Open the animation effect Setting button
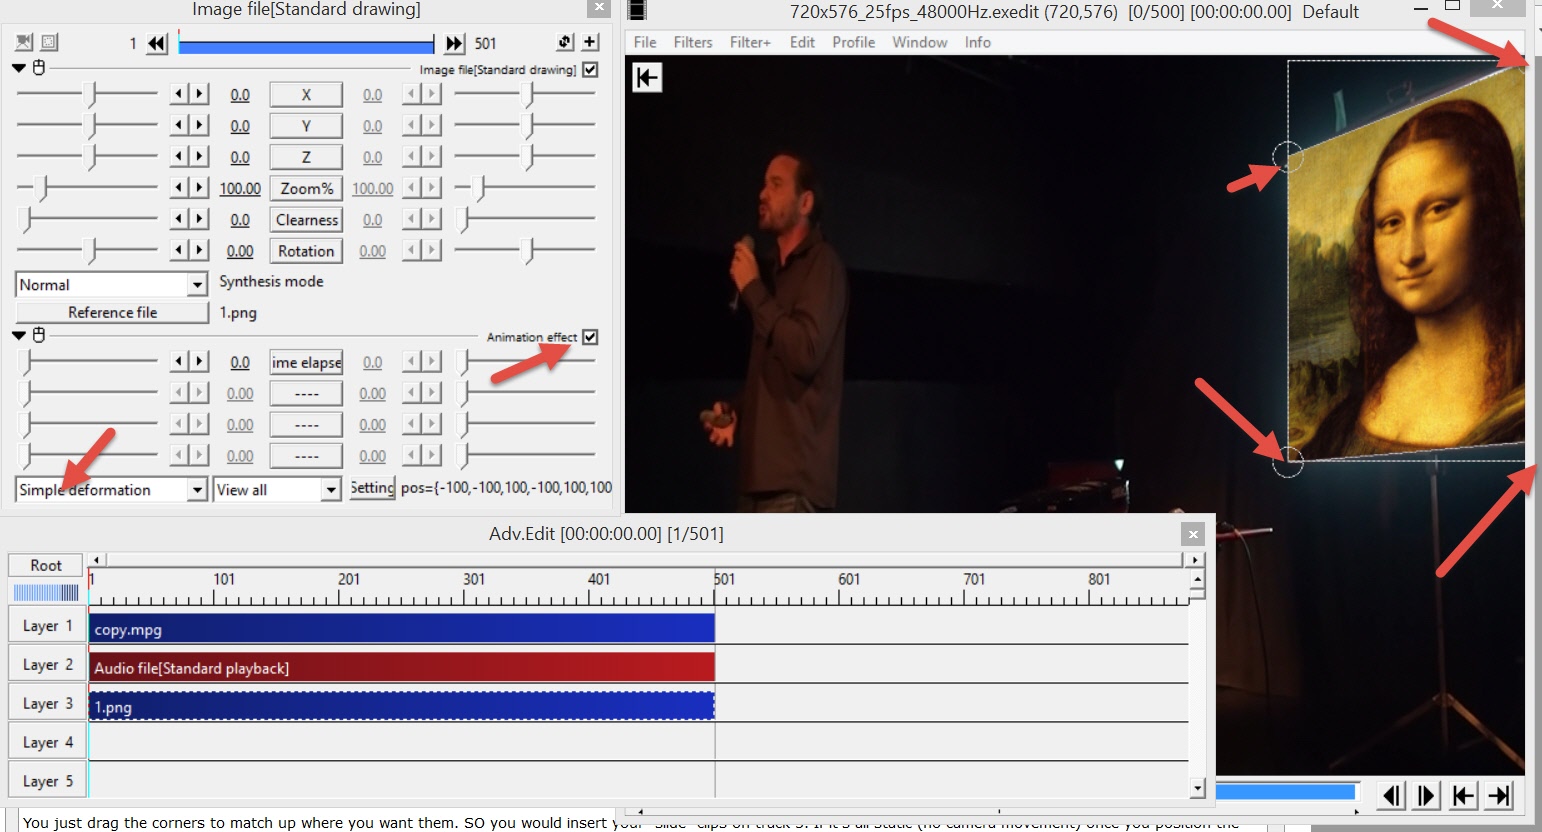This screenshot has width=1542, height=832. 372,488
